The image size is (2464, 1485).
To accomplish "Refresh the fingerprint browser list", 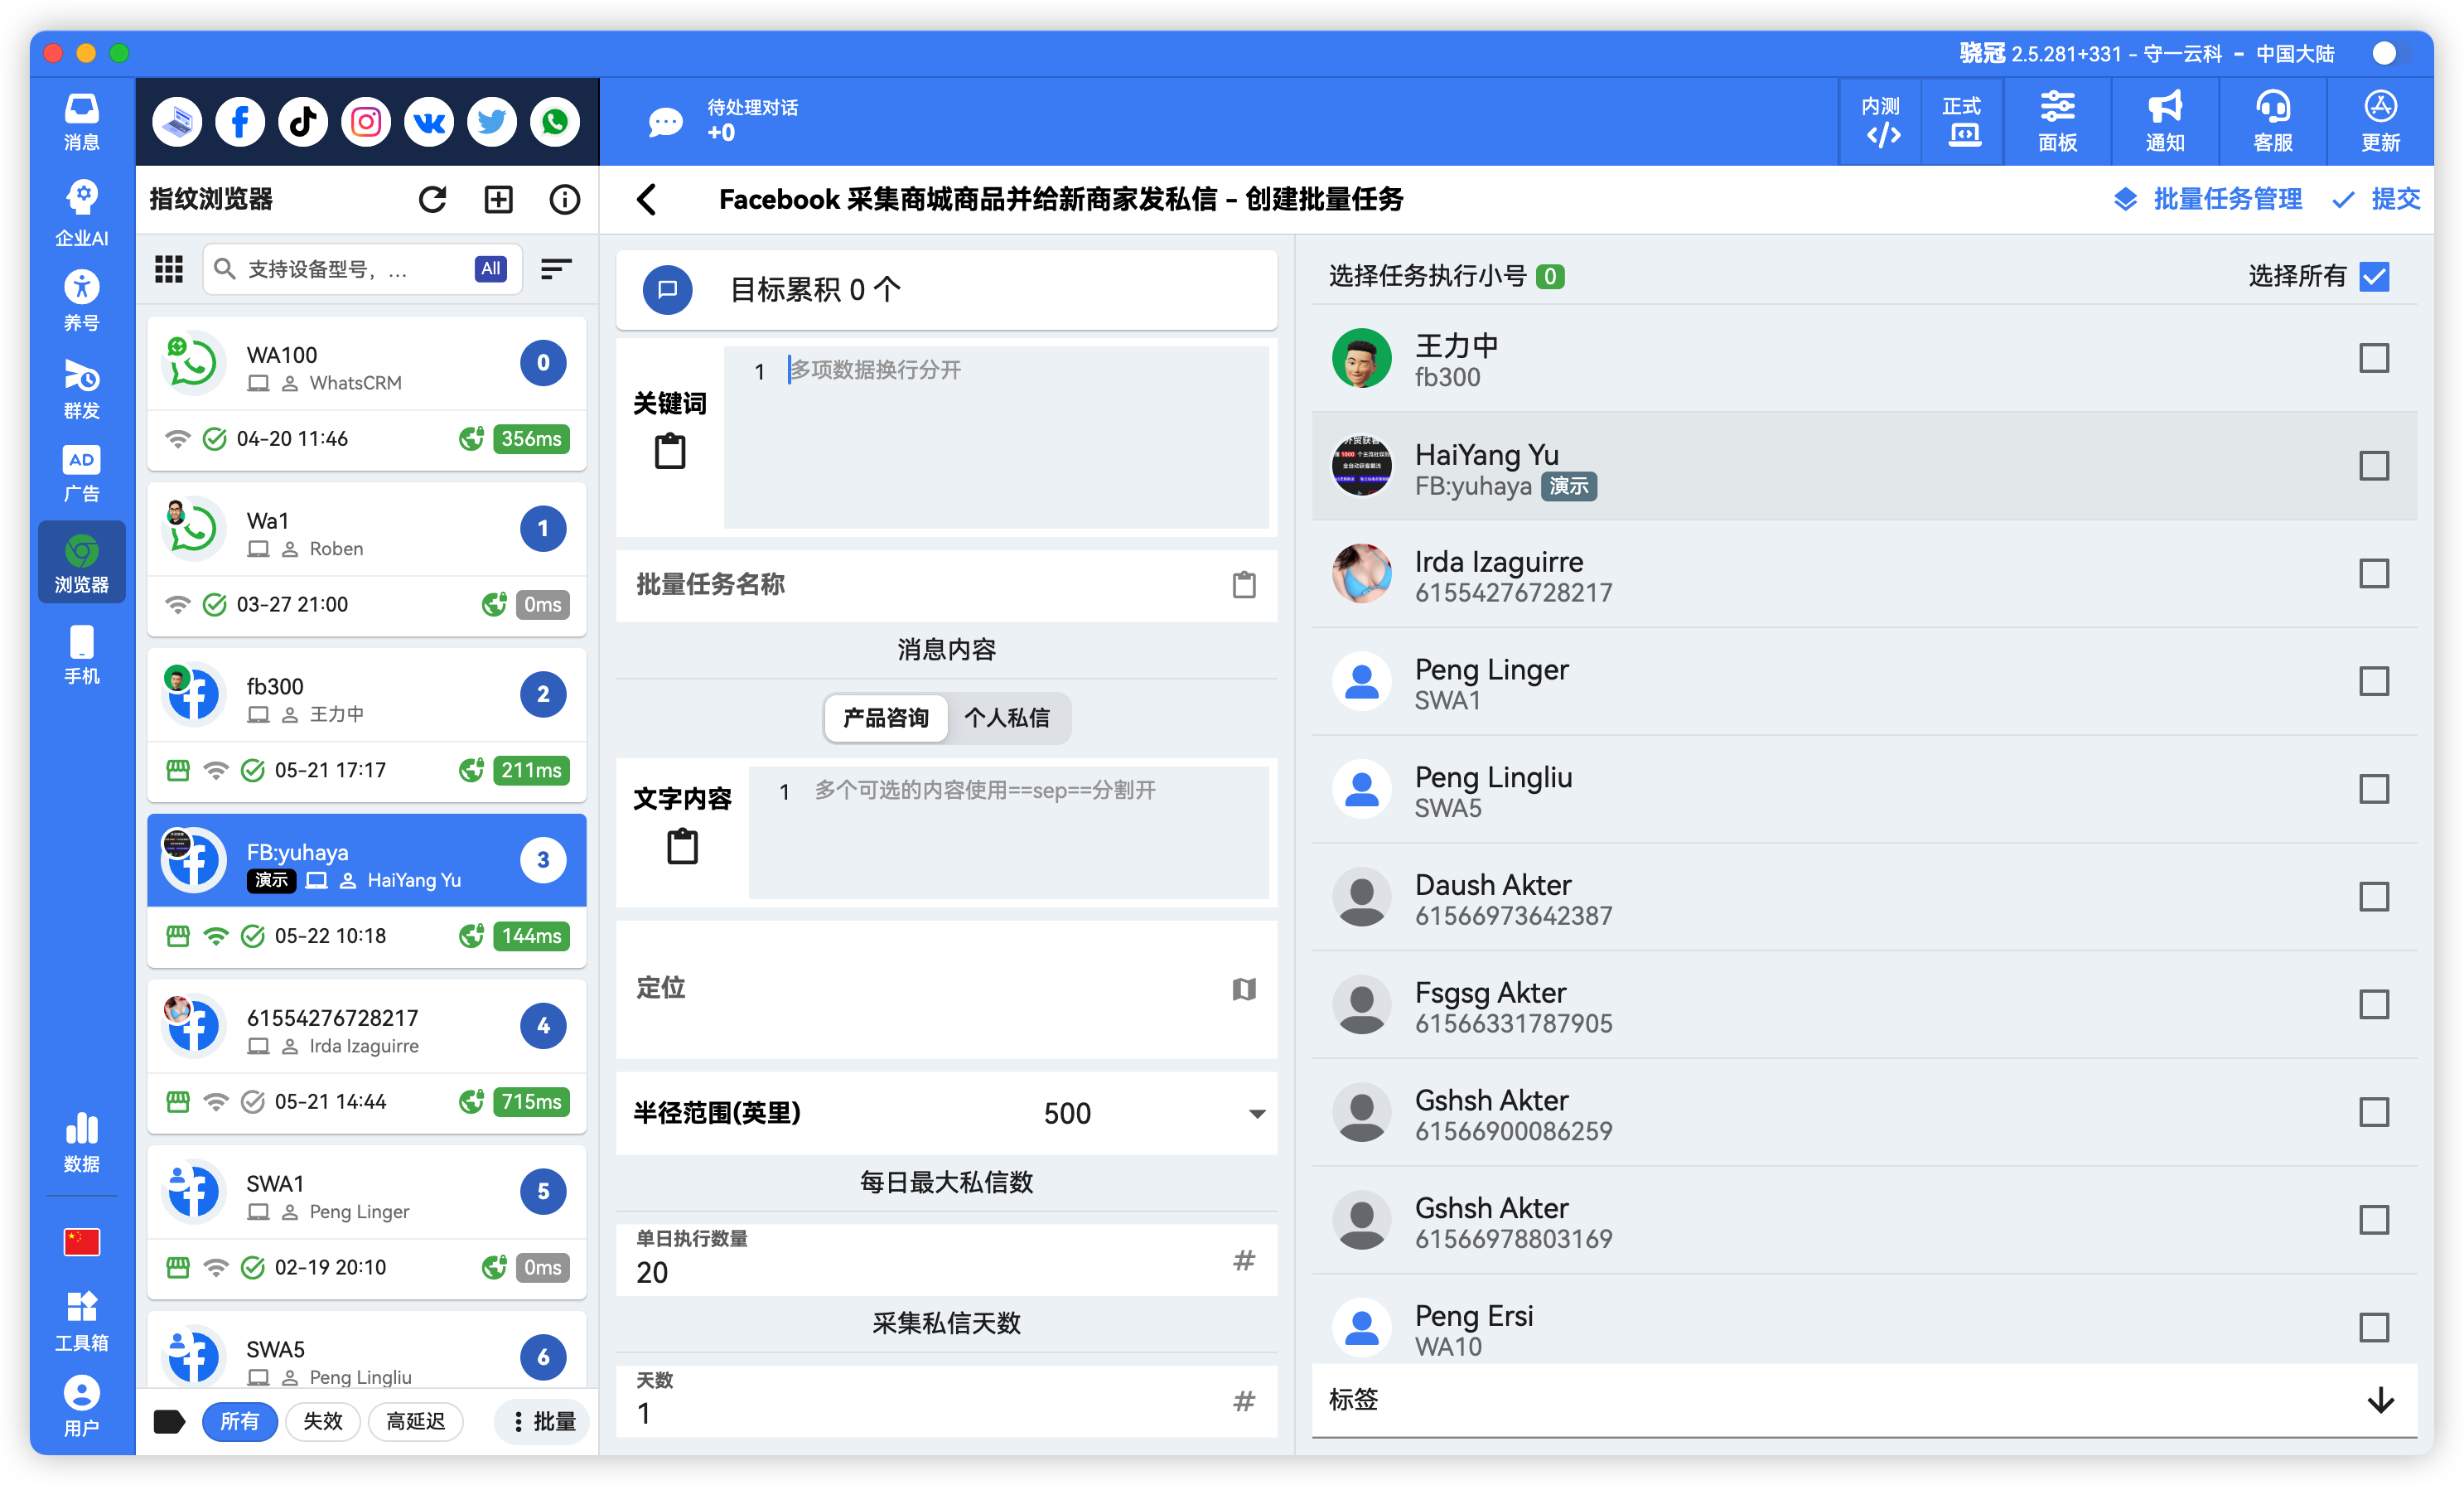I will pyautogui.click(x=432, y=199).
